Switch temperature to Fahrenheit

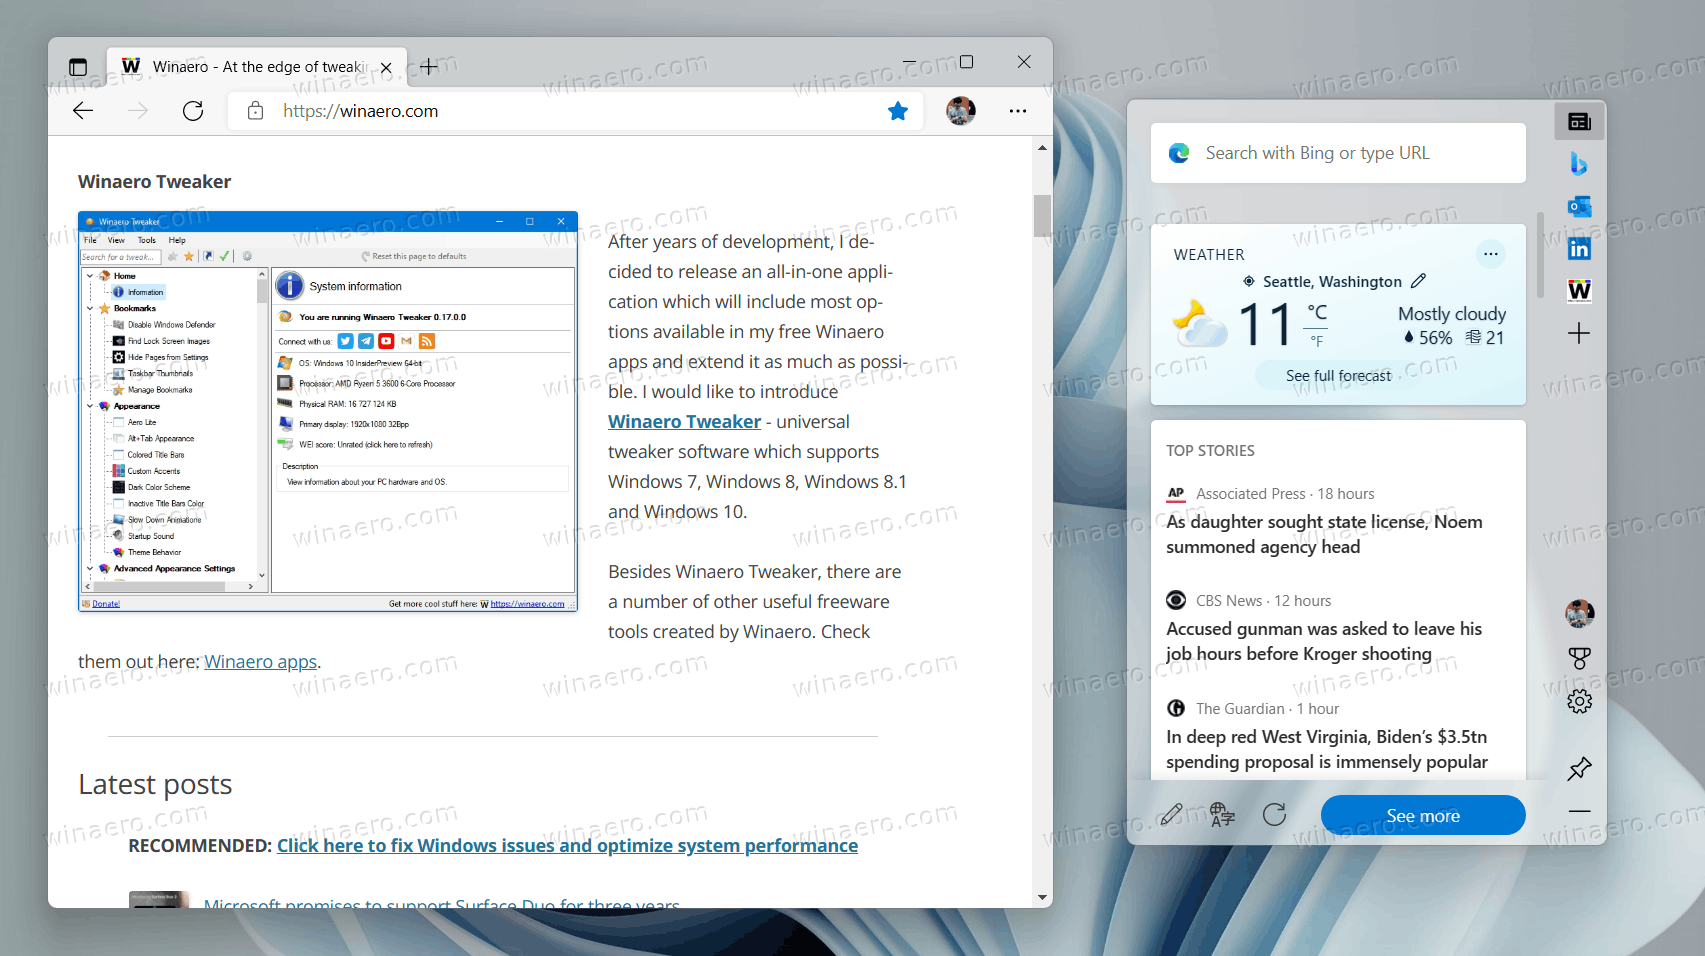tap(1317, 341)
